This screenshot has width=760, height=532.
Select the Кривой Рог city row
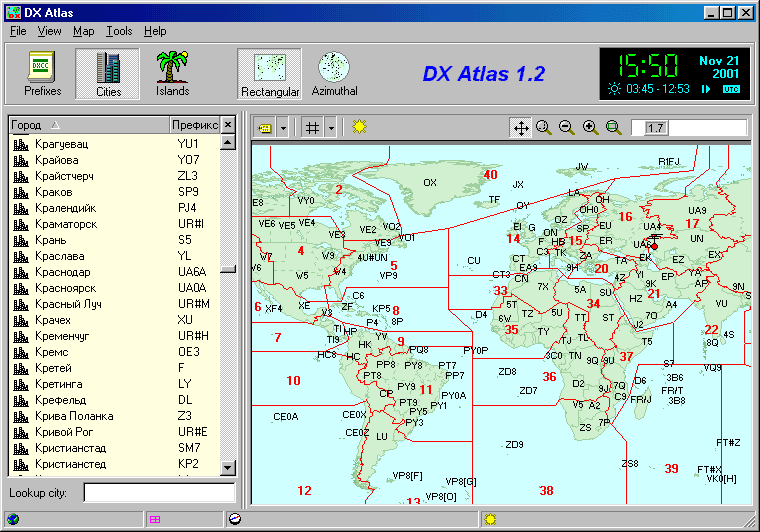click(x=114, y=432)
